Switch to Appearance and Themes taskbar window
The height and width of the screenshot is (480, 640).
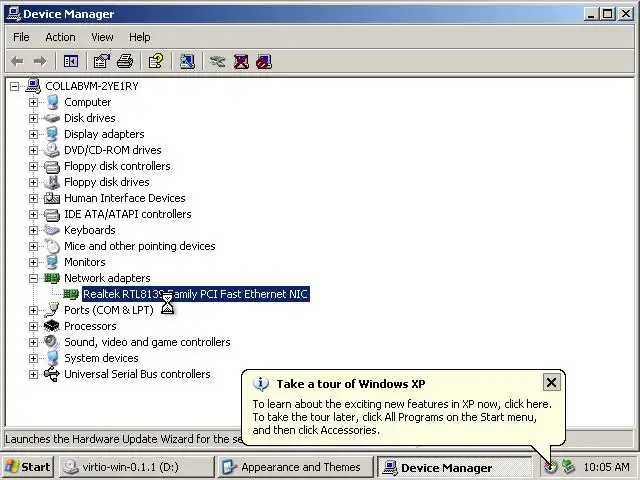coord(296,467)
